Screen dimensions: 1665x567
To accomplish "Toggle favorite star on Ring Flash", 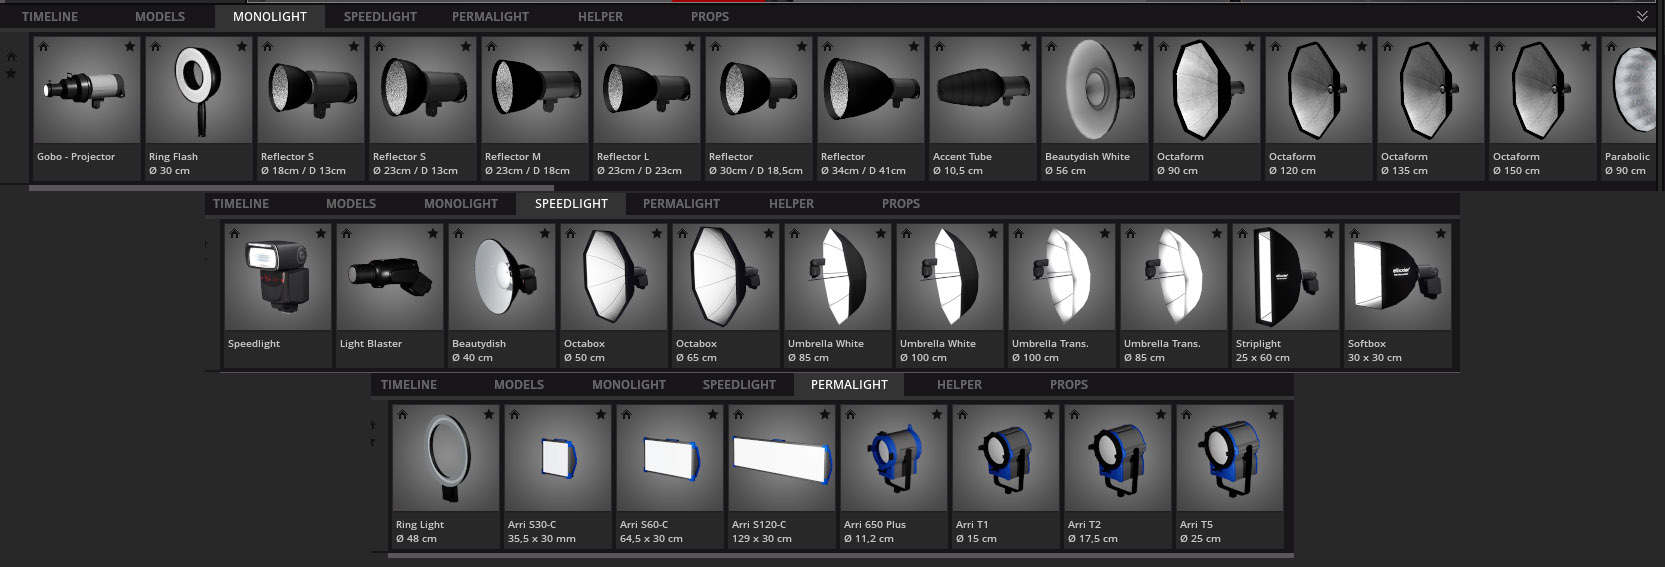I will click(x=242, y=46).
